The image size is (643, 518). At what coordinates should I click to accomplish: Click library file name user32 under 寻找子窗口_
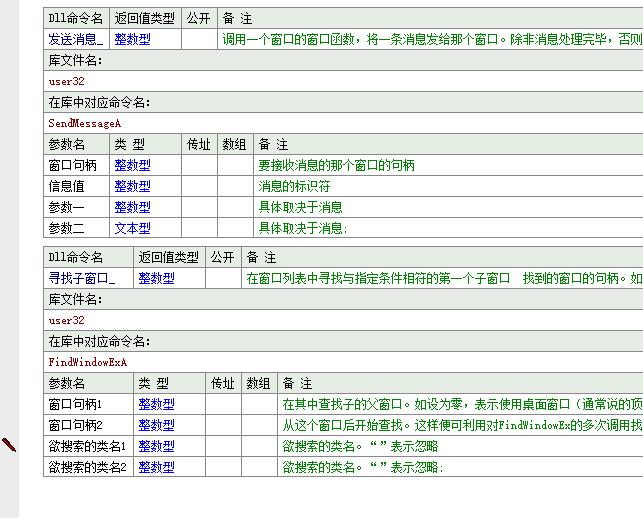[66, 320]
